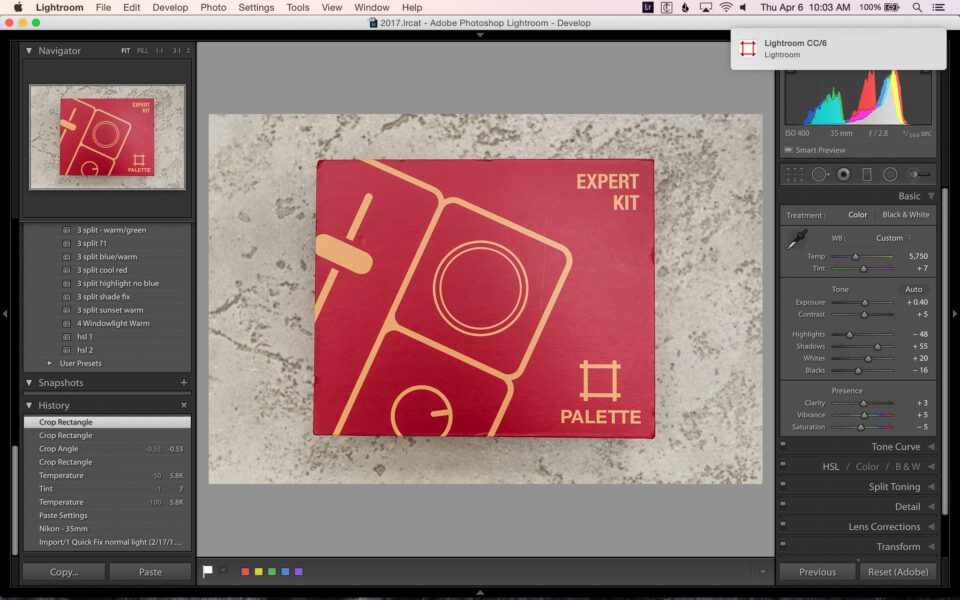Image resolution: width=960 pixels, height=600 pixels.
Task: Set the white pick flag in toolbar
Action: (x=208, y=571)
